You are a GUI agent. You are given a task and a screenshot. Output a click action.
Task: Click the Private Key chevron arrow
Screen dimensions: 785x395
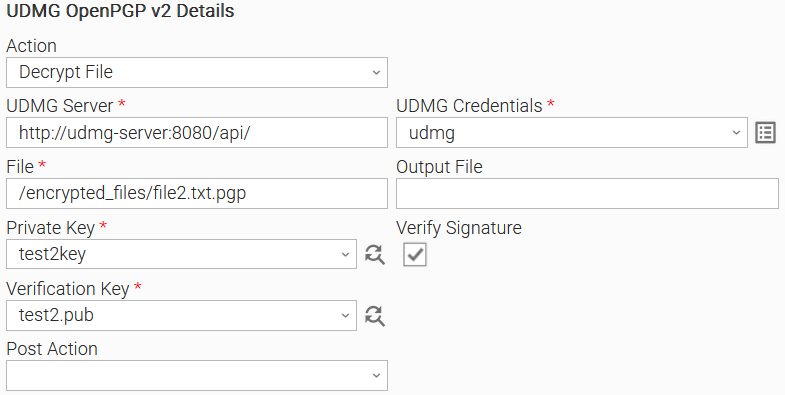[x=345, y=255]
